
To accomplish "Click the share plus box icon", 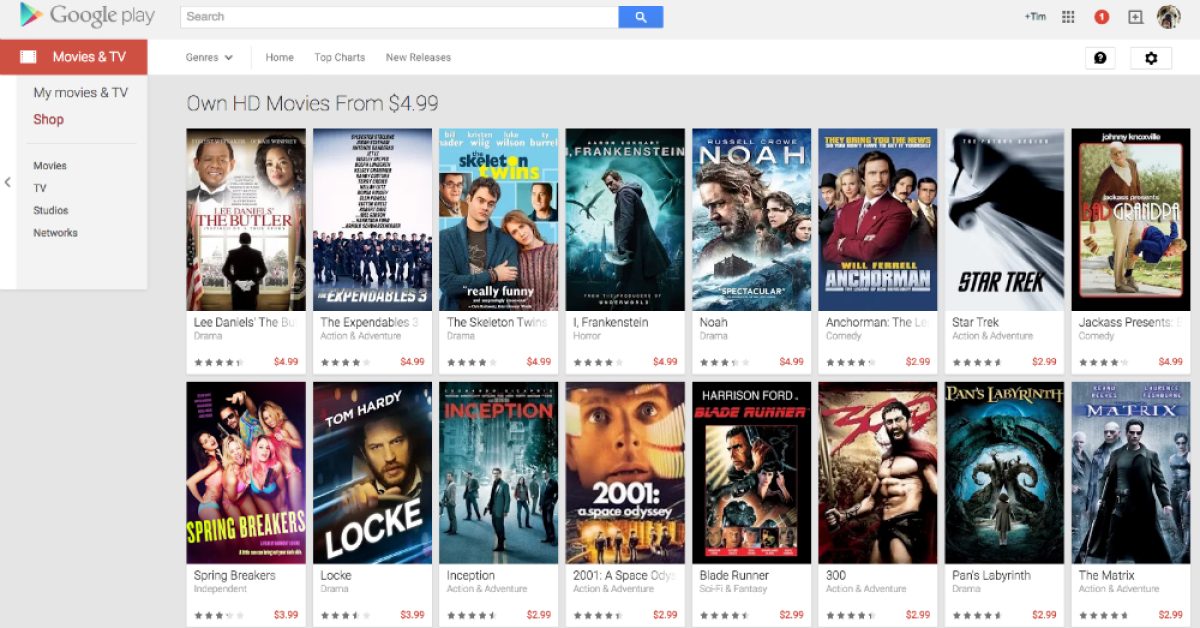I will 1135,17.
